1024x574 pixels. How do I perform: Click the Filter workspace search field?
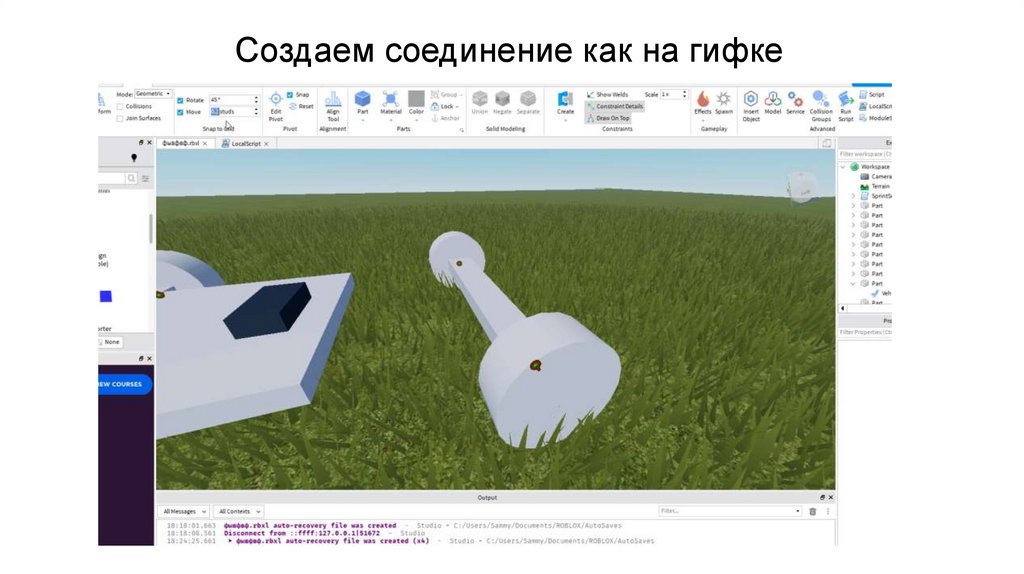coord(865,154)
